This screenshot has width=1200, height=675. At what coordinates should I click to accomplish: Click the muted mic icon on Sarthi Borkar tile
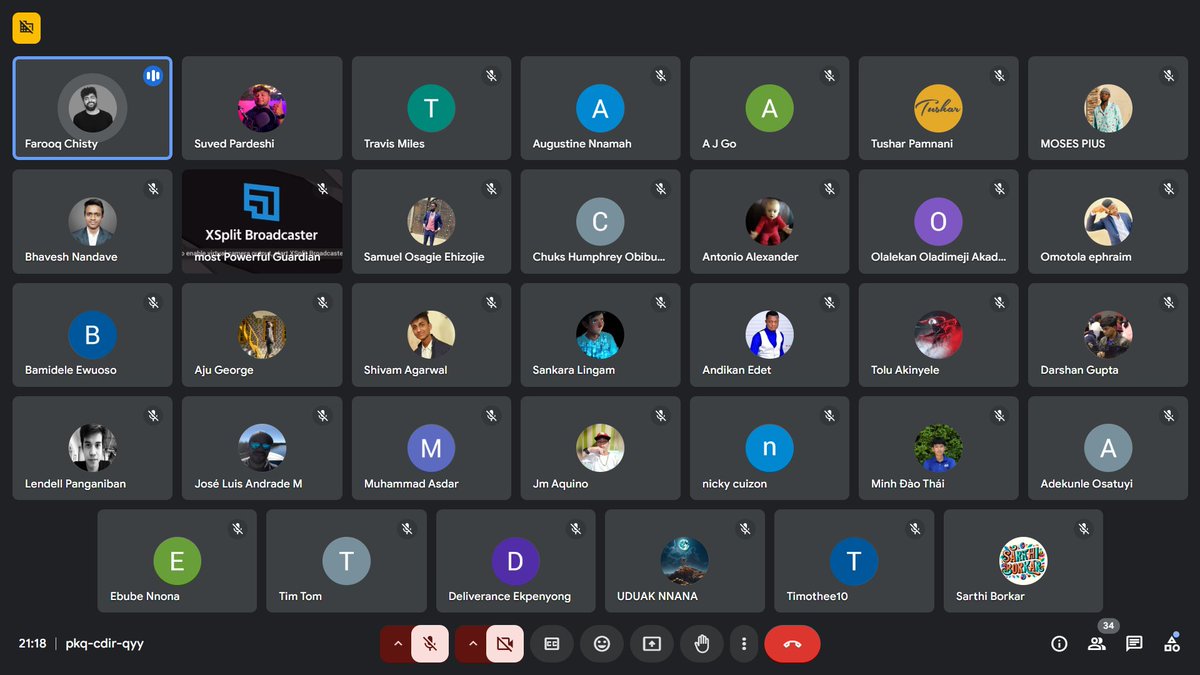[x=1084, y=528]
